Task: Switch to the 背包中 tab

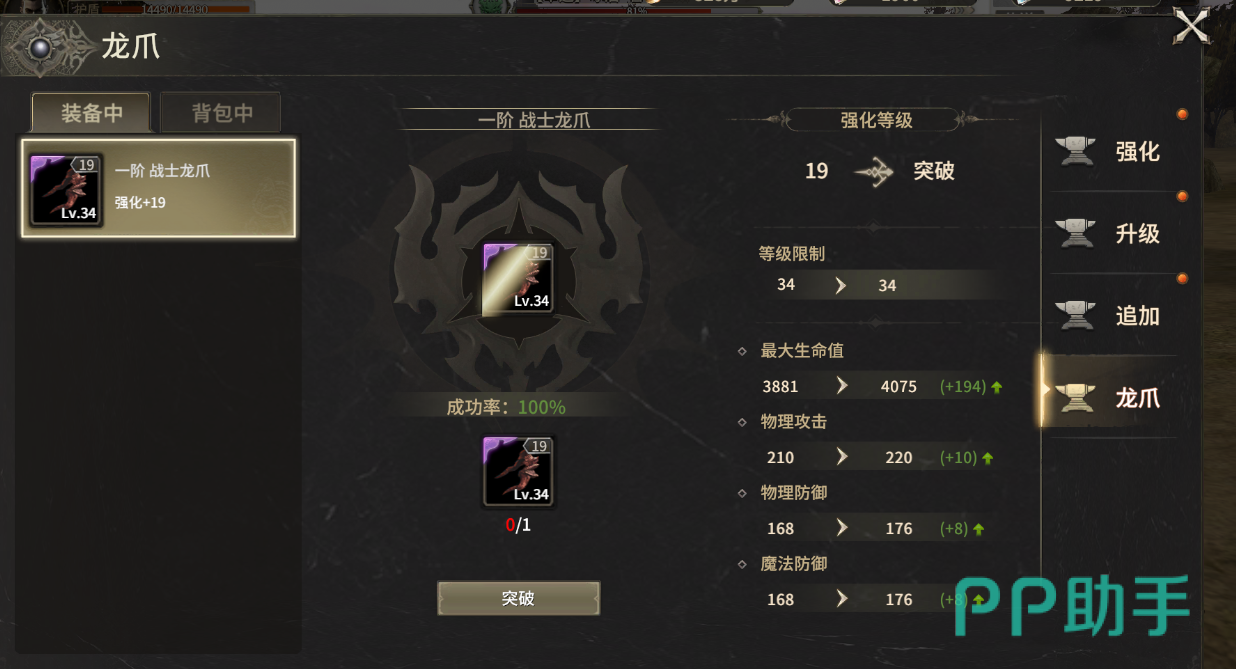Action: (x=221, y=113)
